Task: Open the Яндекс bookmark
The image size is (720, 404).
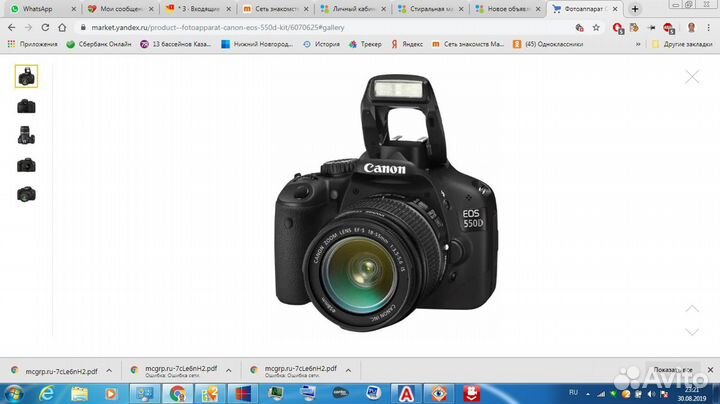Action: (407, 44)
